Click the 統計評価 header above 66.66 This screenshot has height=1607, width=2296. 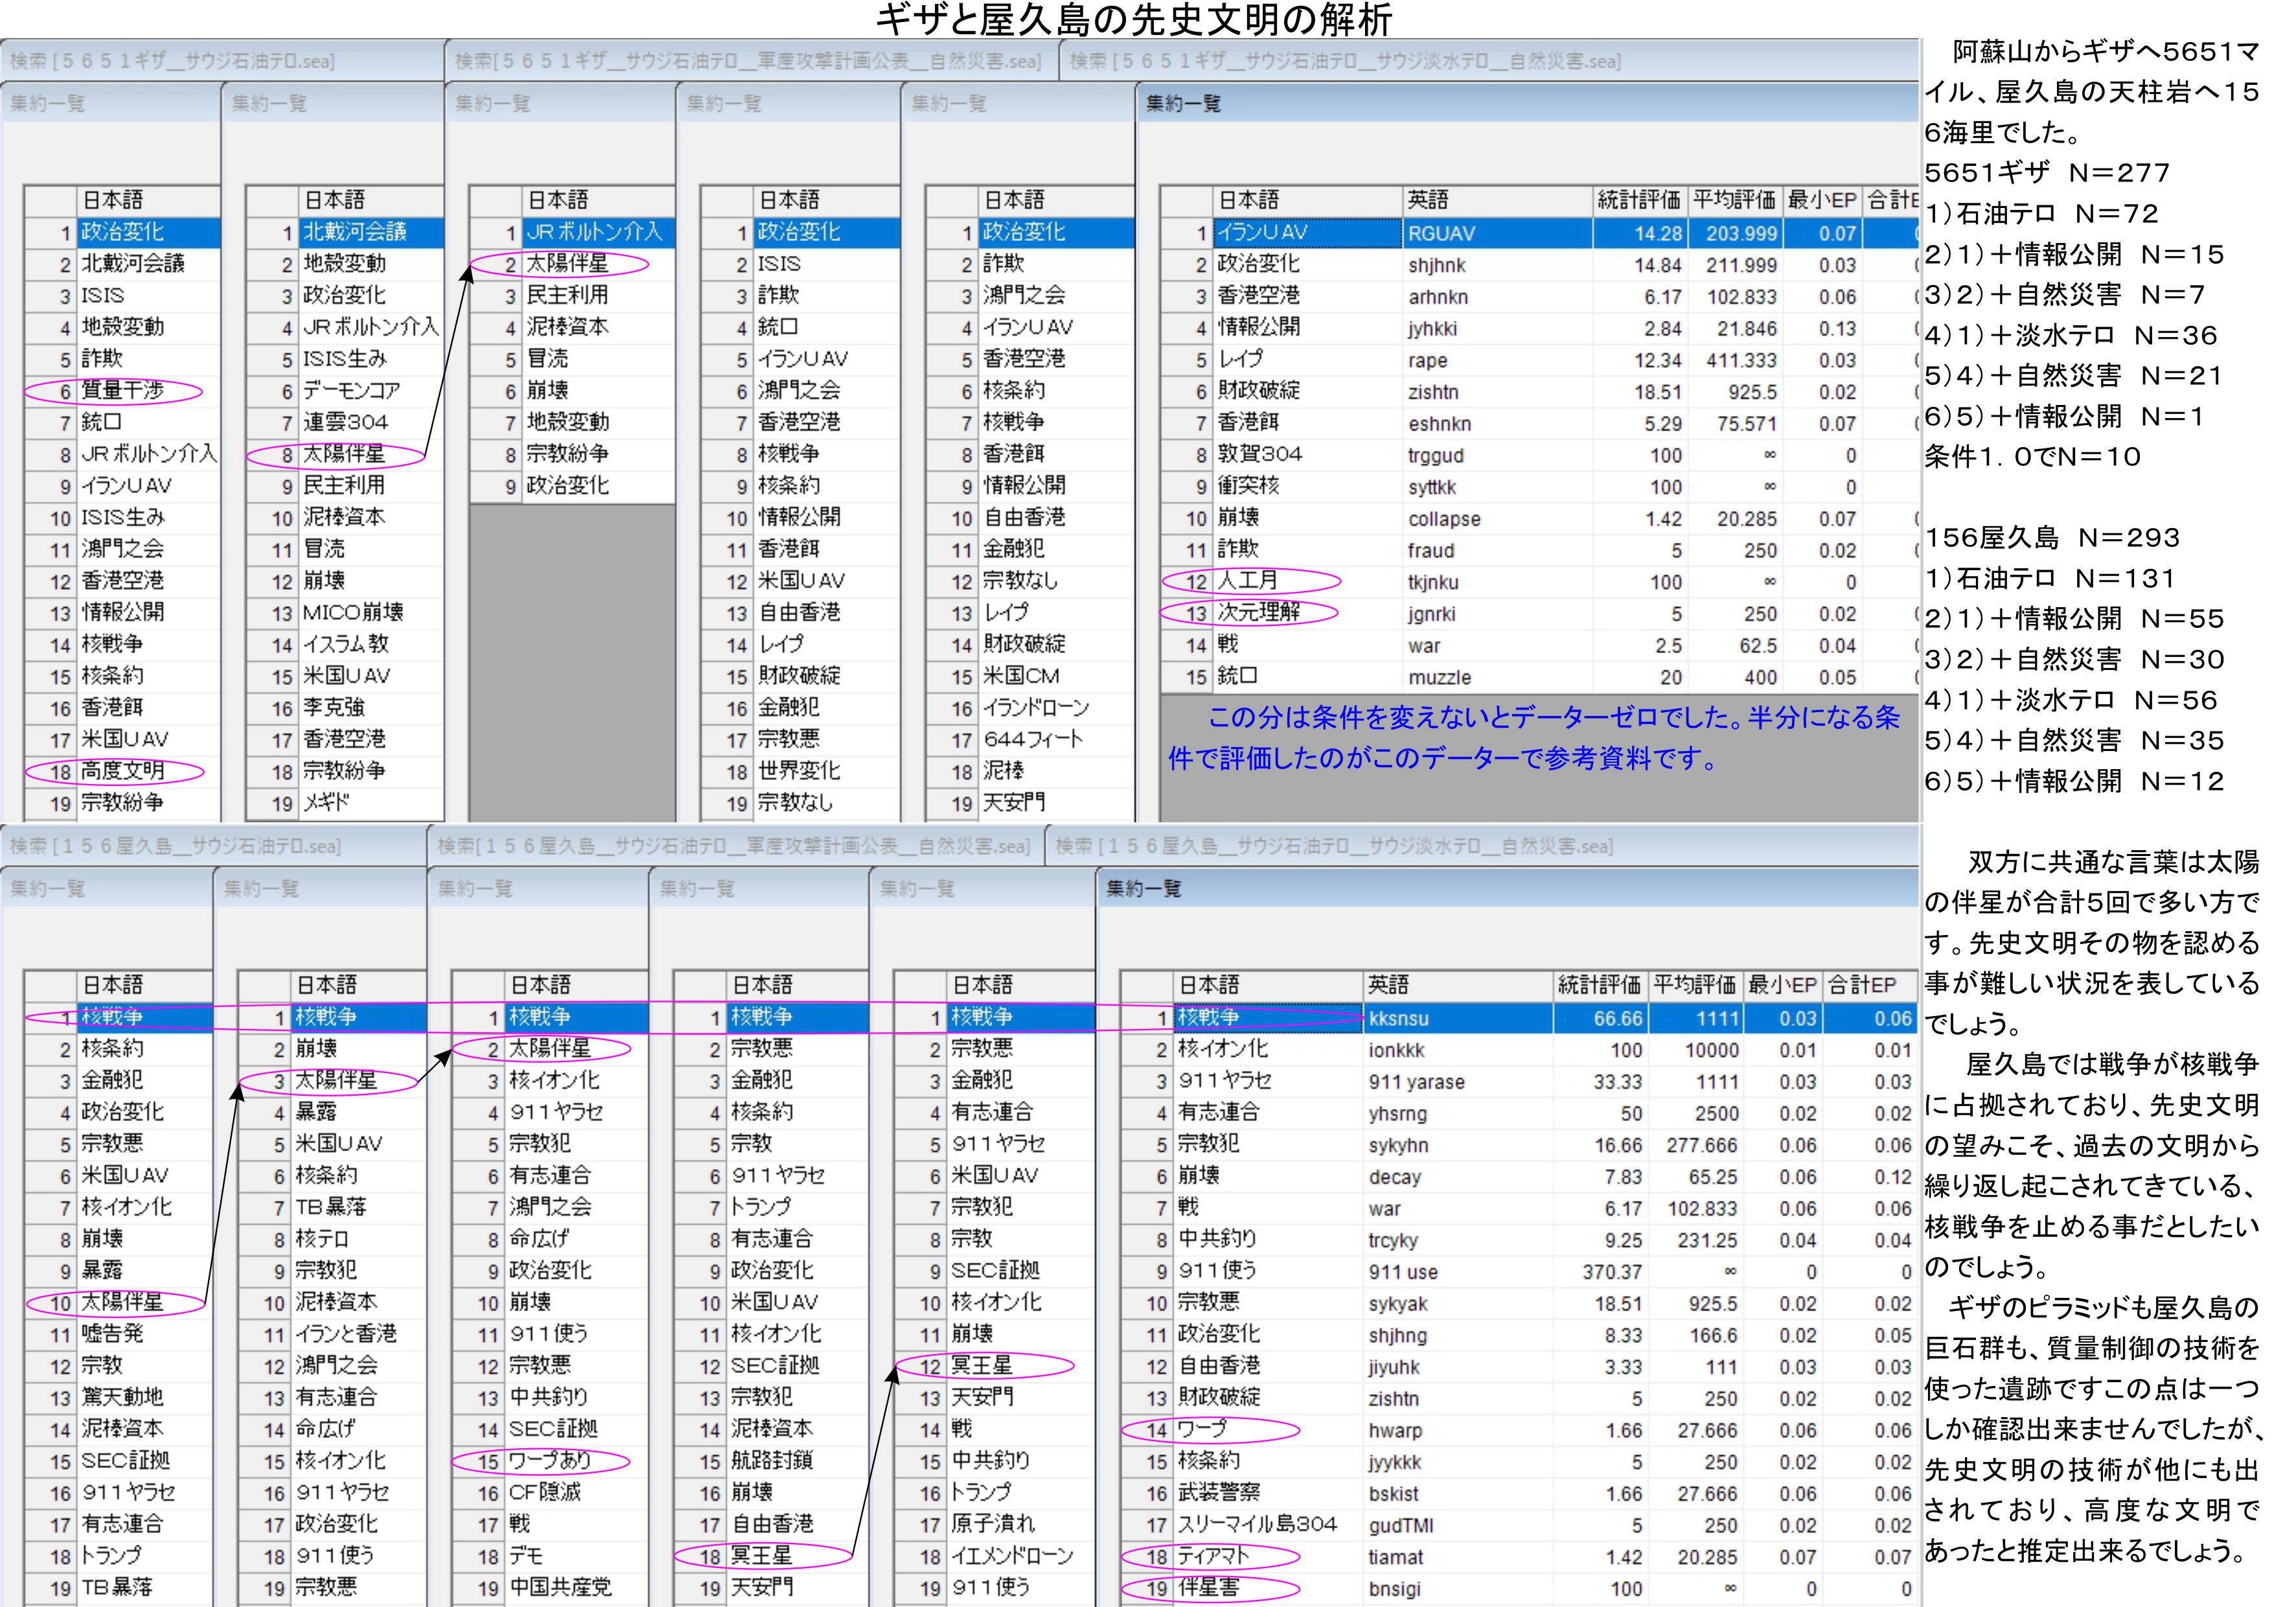pyautogui.click(x=1598, y=986)
